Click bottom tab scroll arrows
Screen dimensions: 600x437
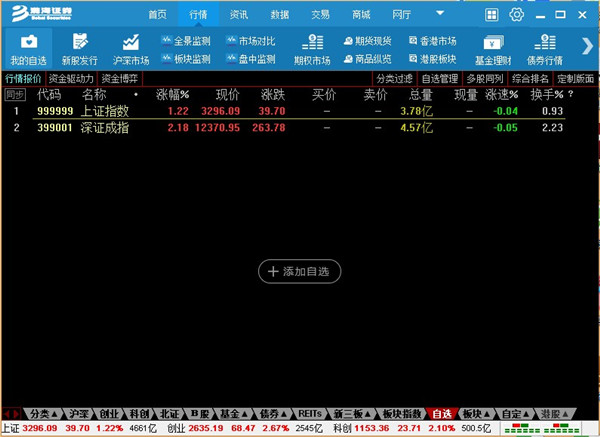[11, 414]
